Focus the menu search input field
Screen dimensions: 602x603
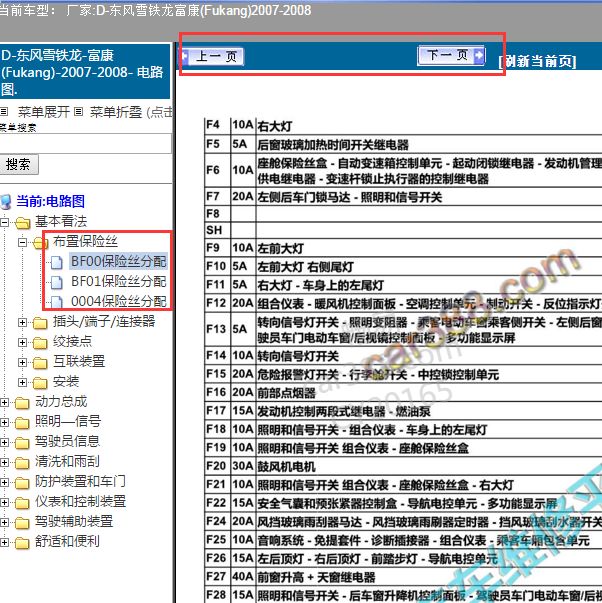(85, 143)
